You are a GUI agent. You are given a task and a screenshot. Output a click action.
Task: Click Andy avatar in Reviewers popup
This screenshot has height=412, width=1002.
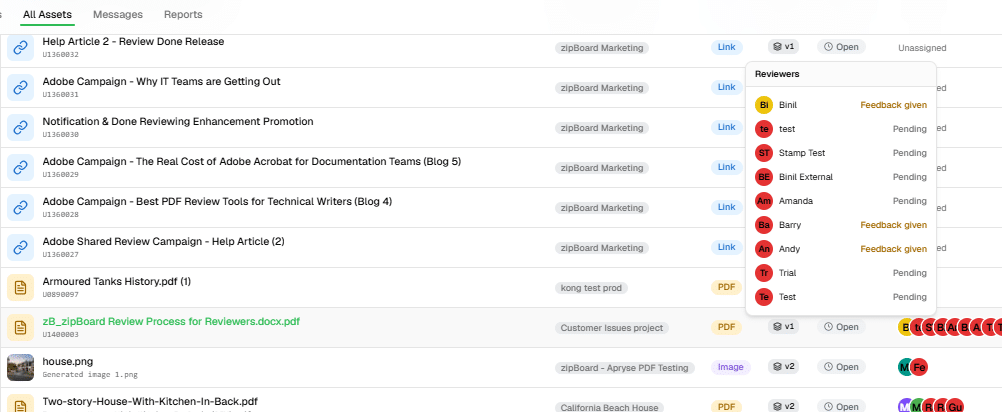pyautogui.click(x=764, y=248)
